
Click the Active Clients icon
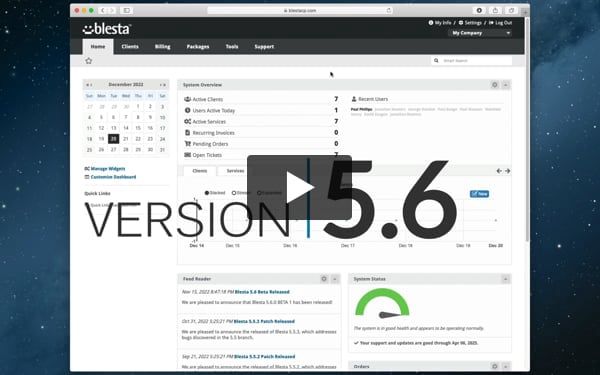(x=188, y=99)
